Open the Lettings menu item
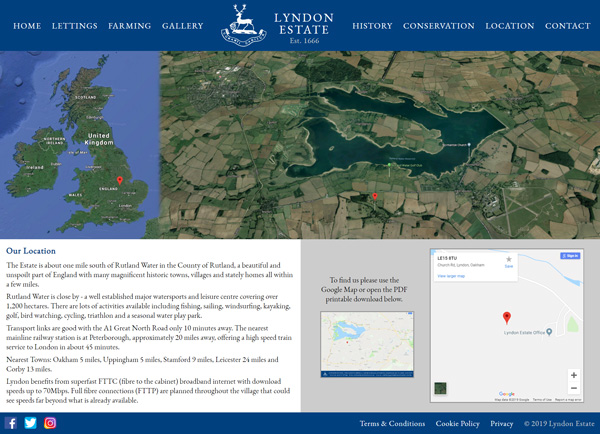 [75, 26]
